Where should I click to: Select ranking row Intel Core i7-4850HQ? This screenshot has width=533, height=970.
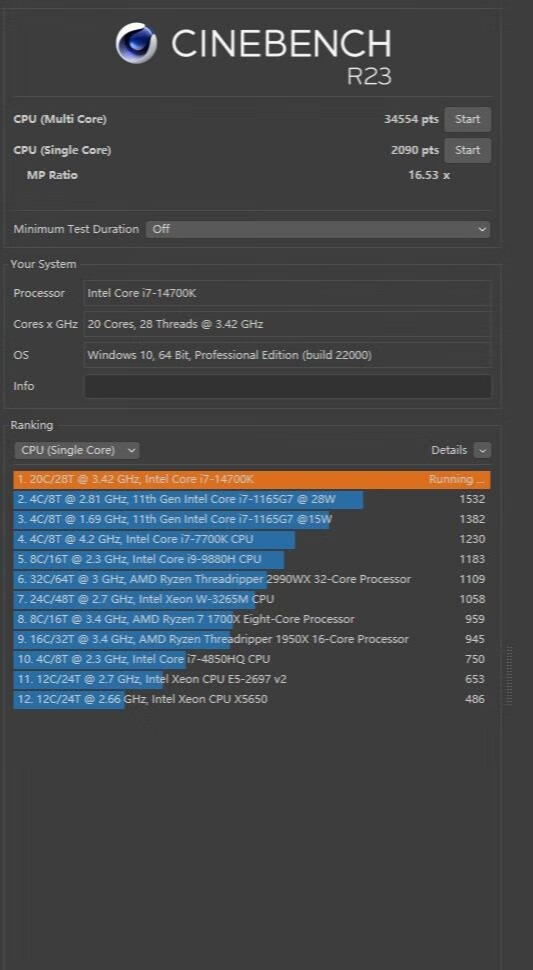point(252,659)
